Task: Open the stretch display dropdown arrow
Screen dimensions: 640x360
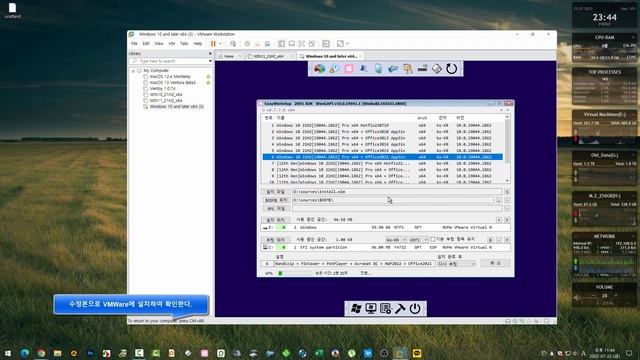Action: tap(347, 44)
